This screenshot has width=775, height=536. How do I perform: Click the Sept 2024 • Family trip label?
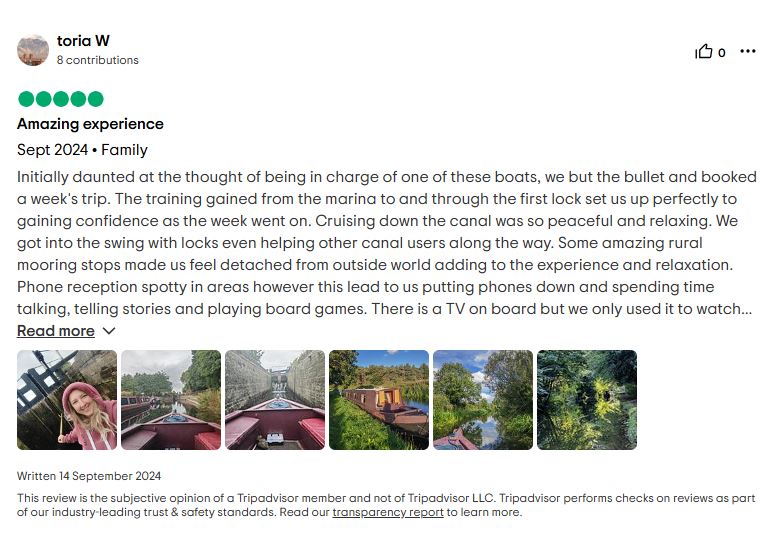pos(83,150)
